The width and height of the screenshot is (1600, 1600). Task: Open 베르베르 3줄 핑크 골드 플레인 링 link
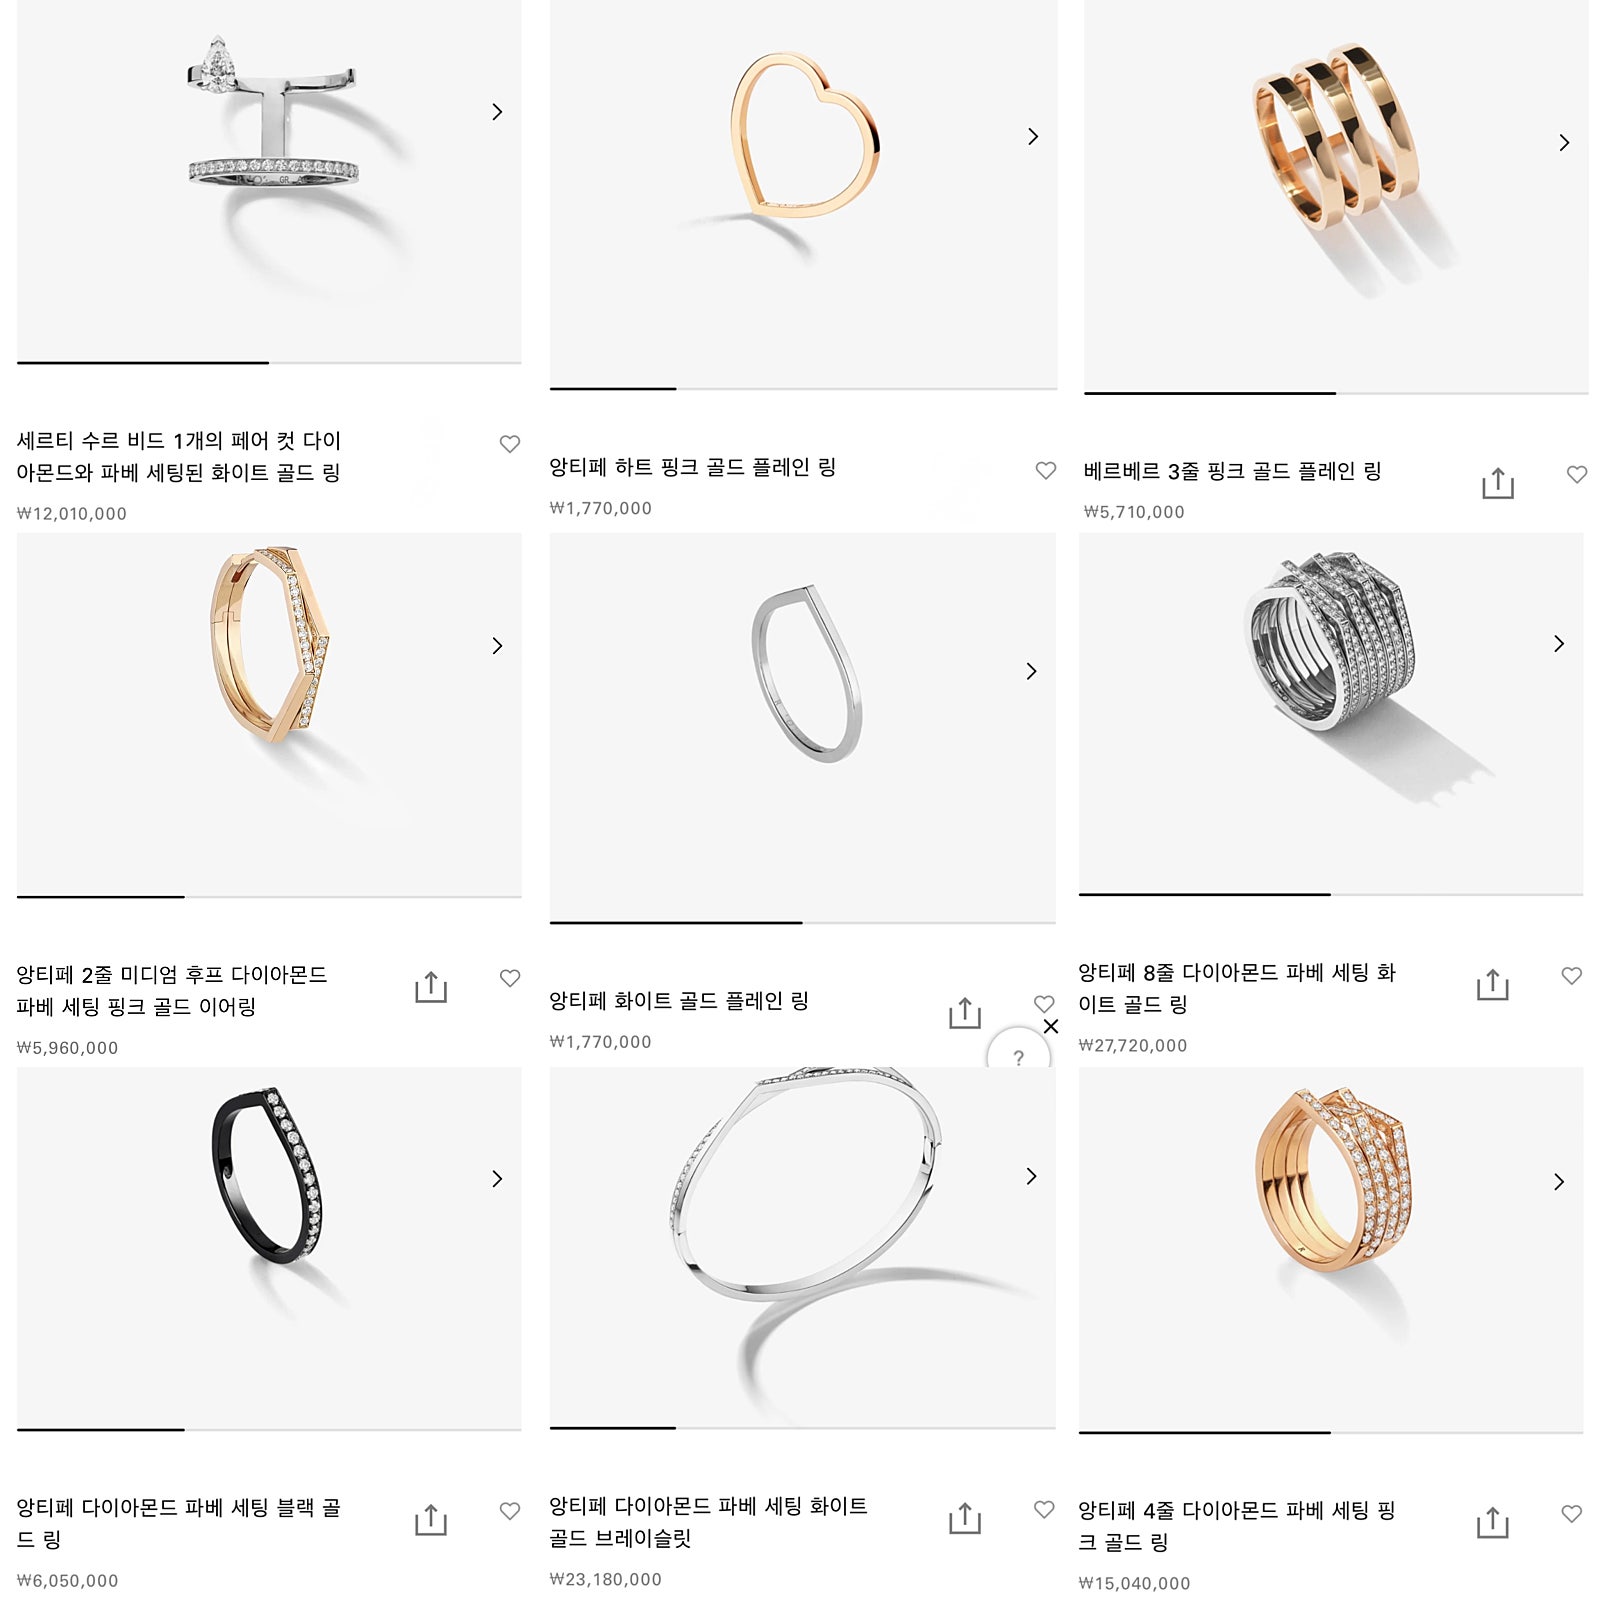[1232, 471]
